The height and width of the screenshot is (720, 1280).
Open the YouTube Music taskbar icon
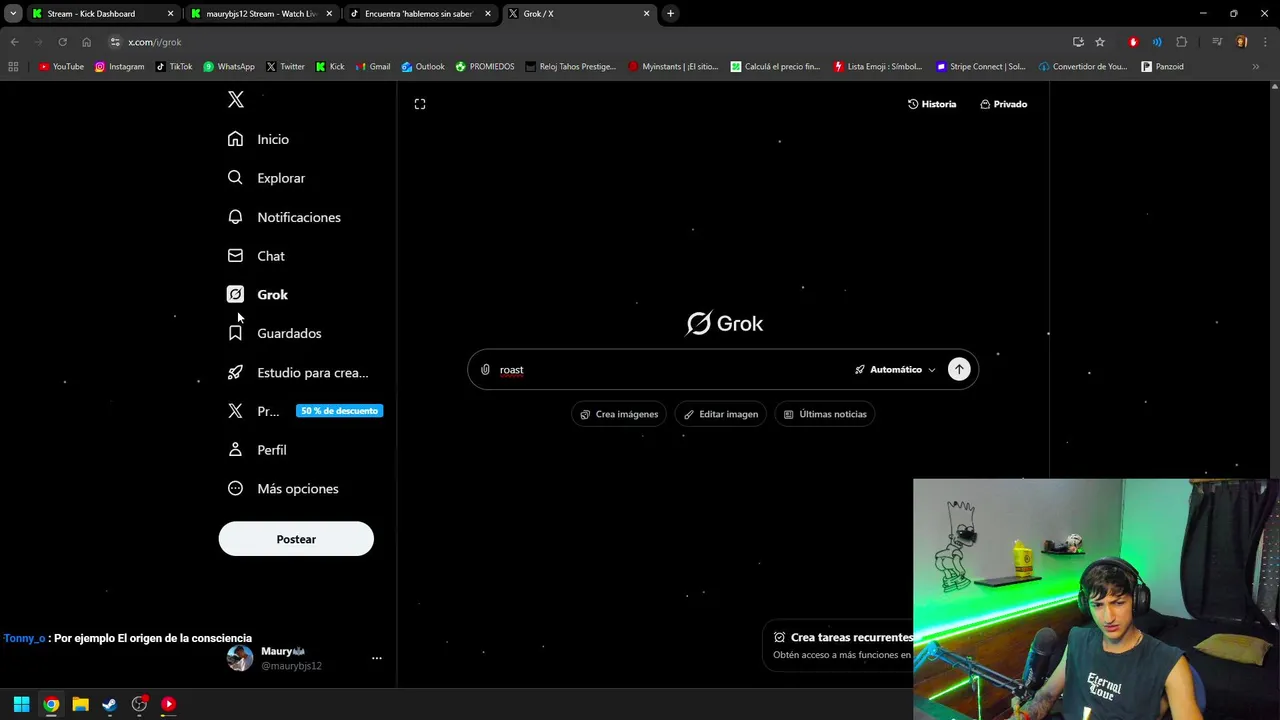tap(168, 704)
